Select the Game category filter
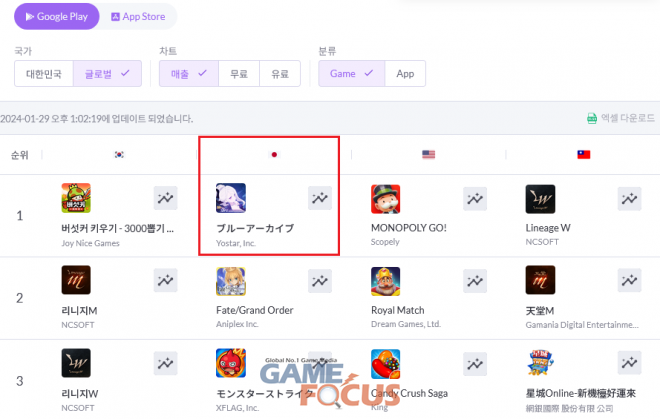660x419 pixels. (x=351, y=74)
